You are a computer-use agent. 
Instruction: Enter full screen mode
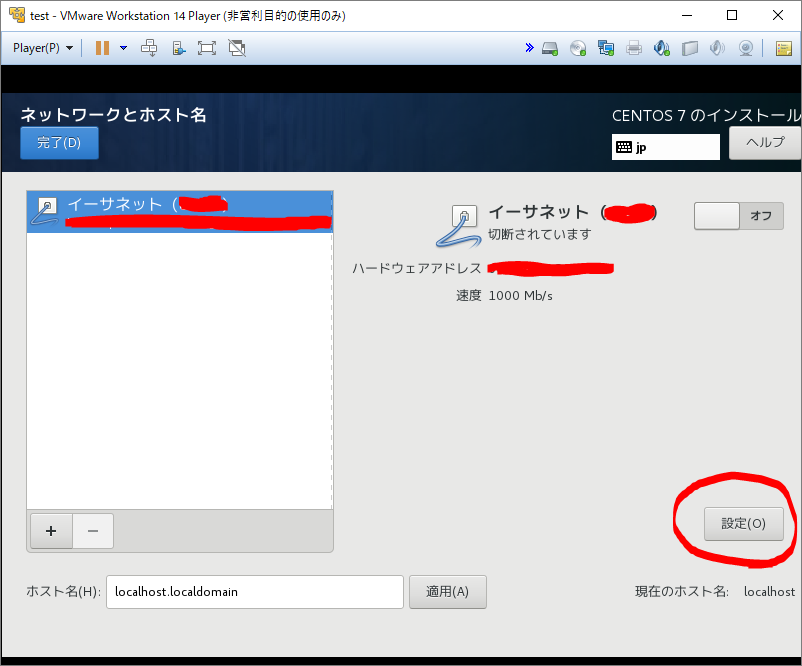coord(207,48)
